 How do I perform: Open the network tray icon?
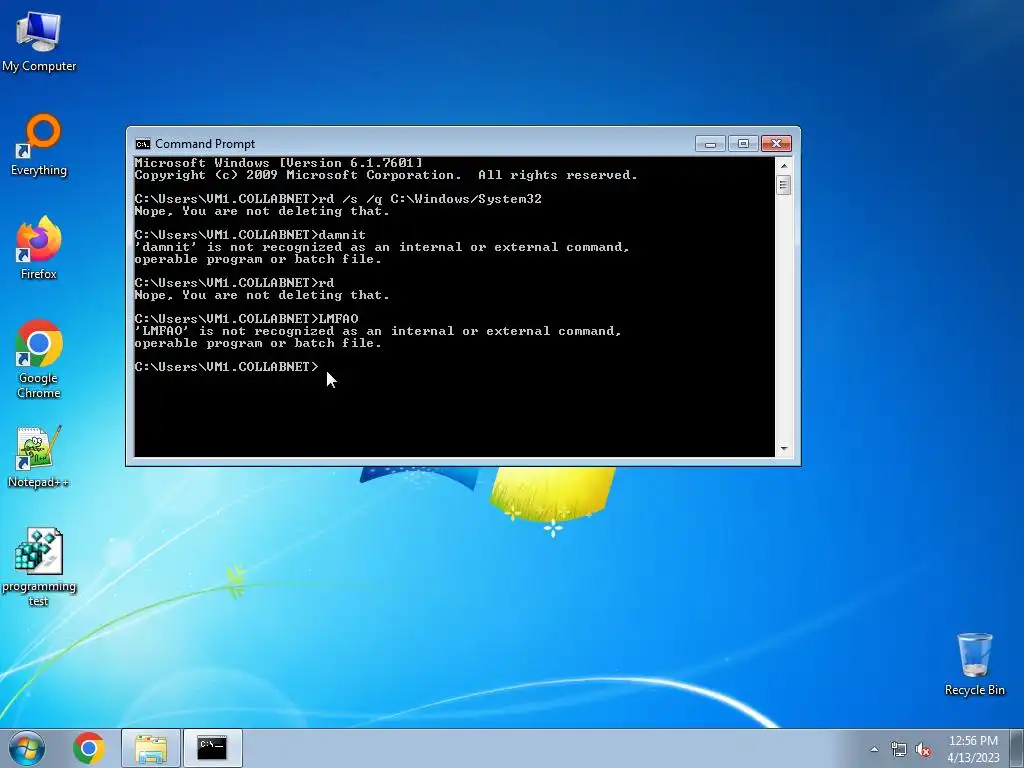(899, 749)
